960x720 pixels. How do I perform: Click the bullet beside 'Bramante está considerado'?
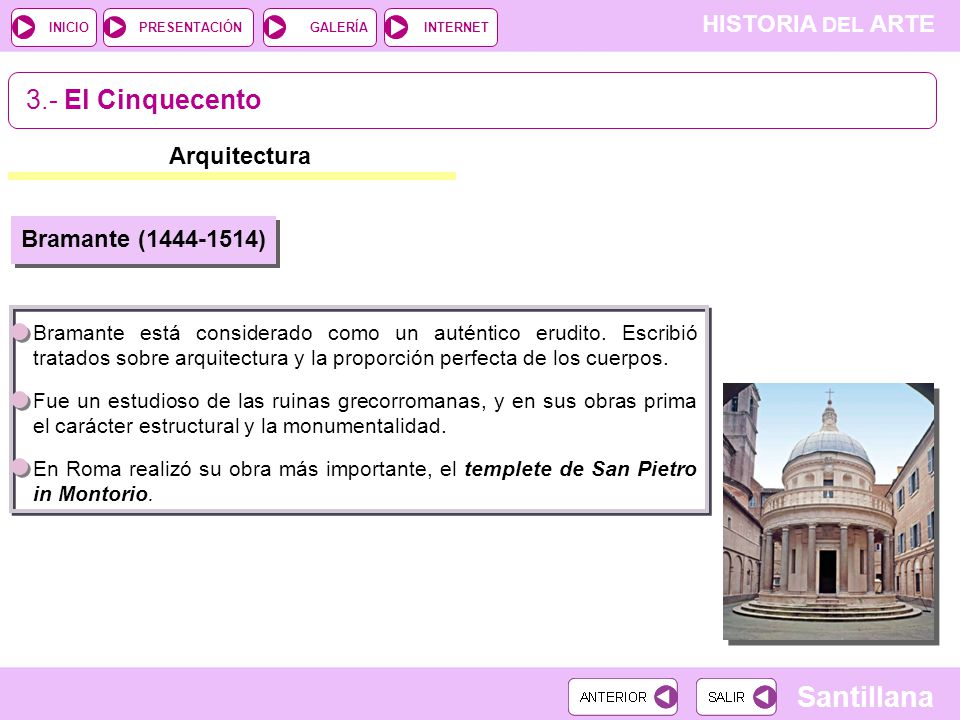tap(21, 333)
